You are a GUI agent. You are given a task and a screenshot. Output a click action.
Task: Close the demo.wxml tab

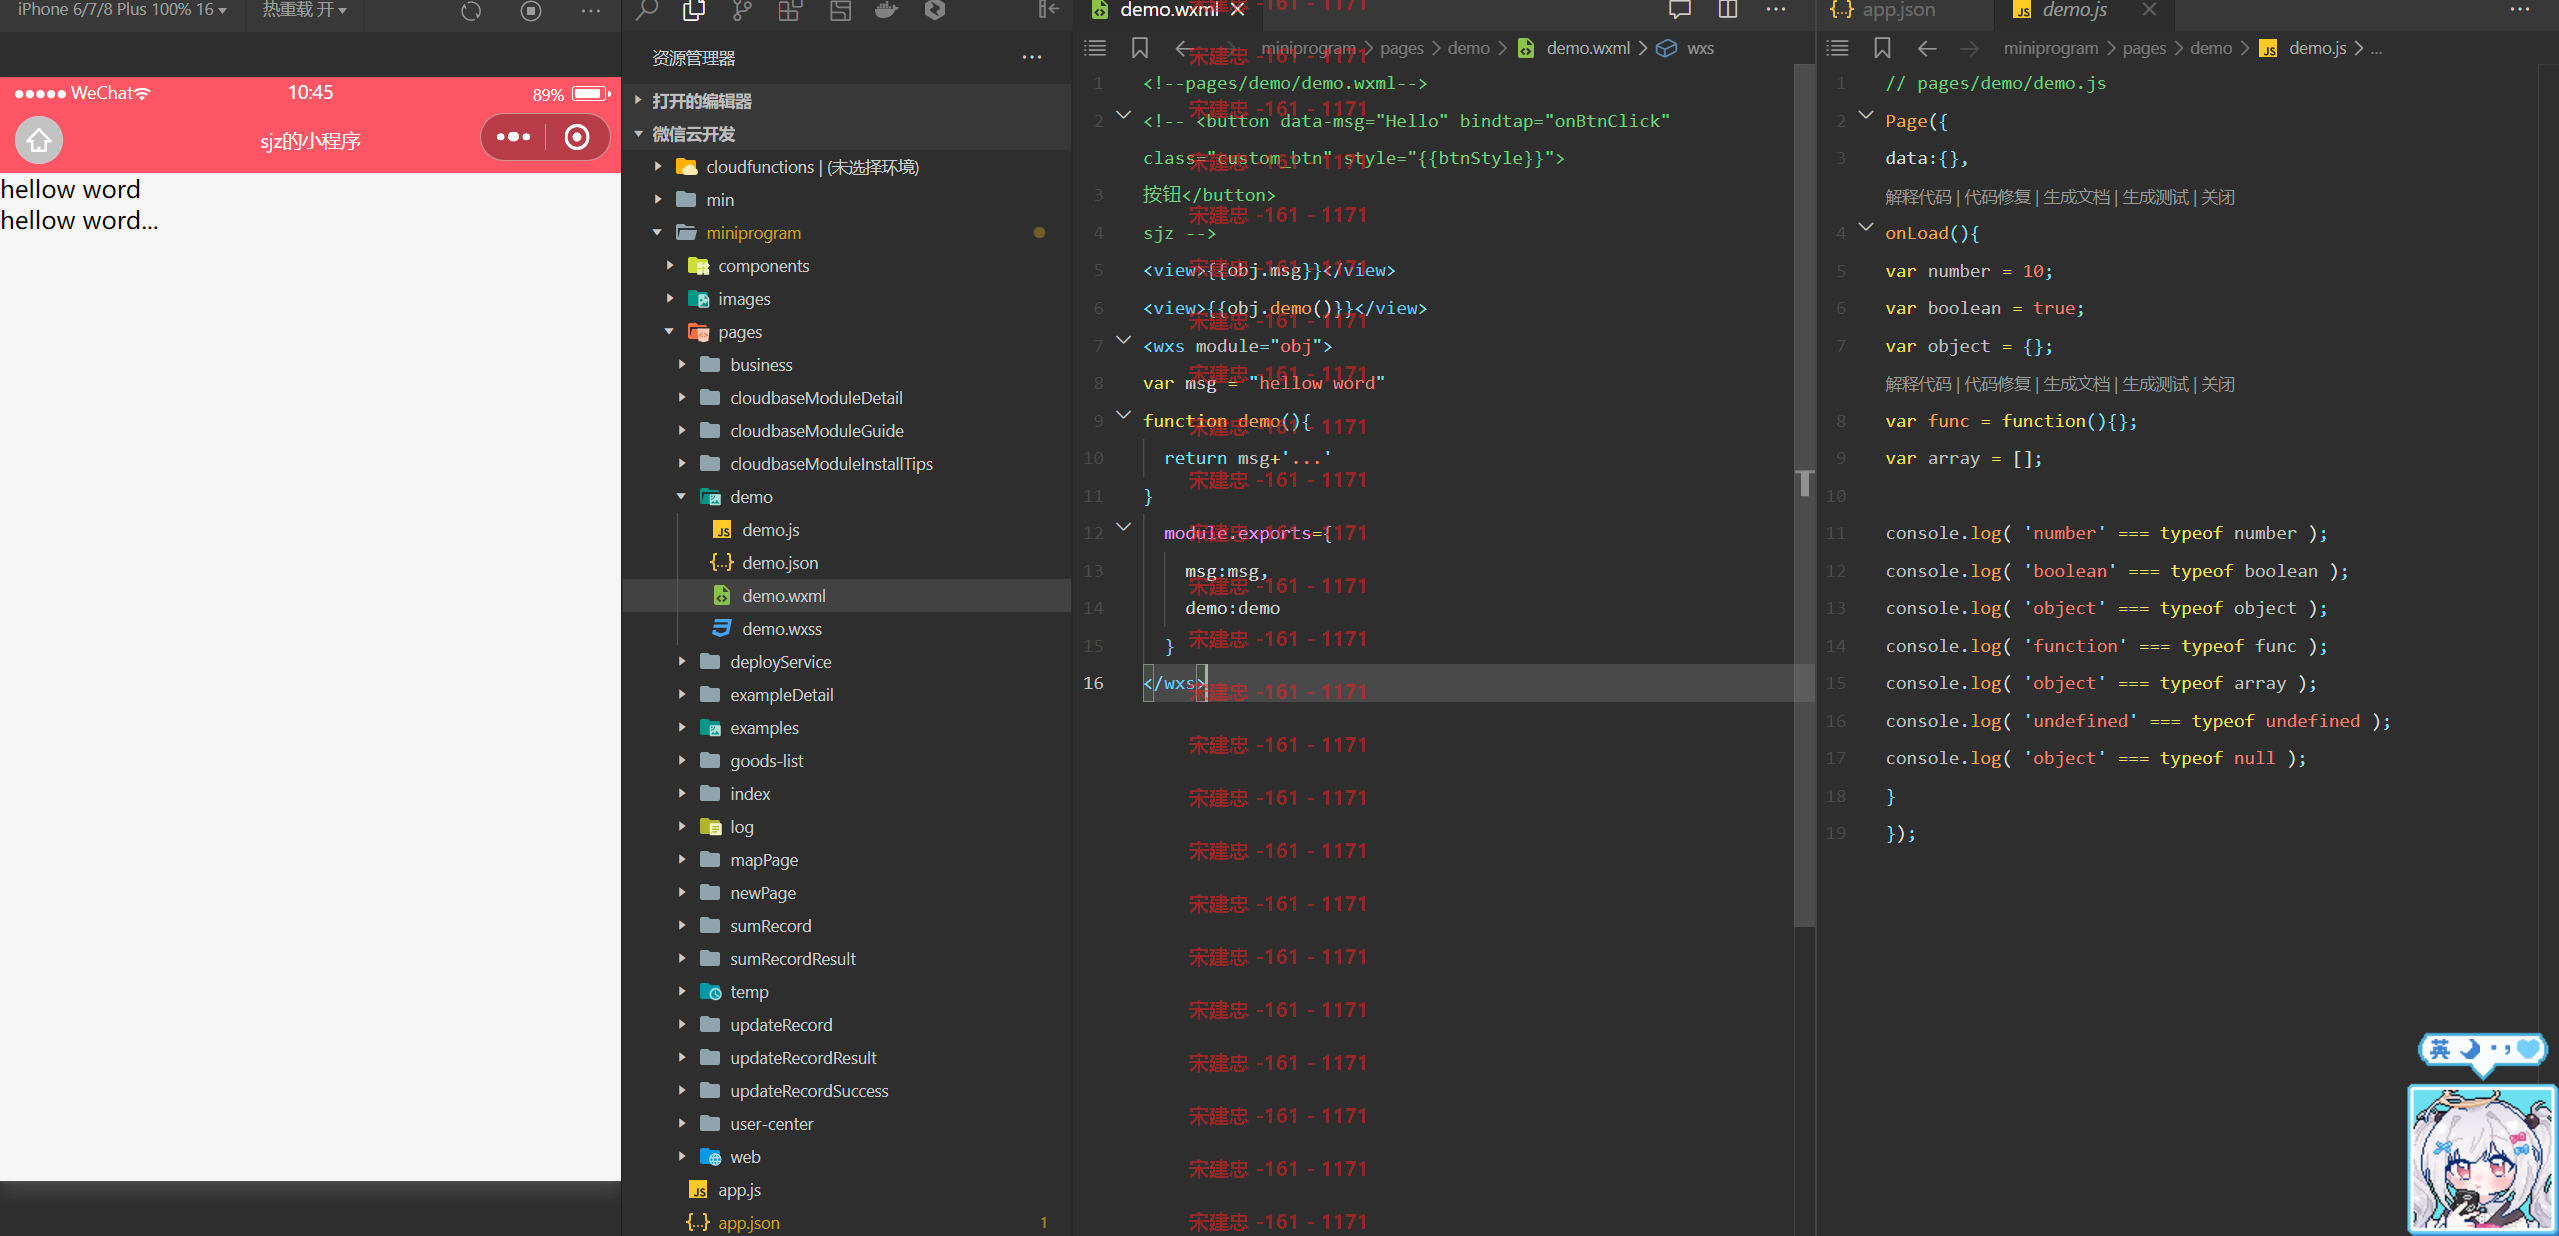[x=1238, y=10]
